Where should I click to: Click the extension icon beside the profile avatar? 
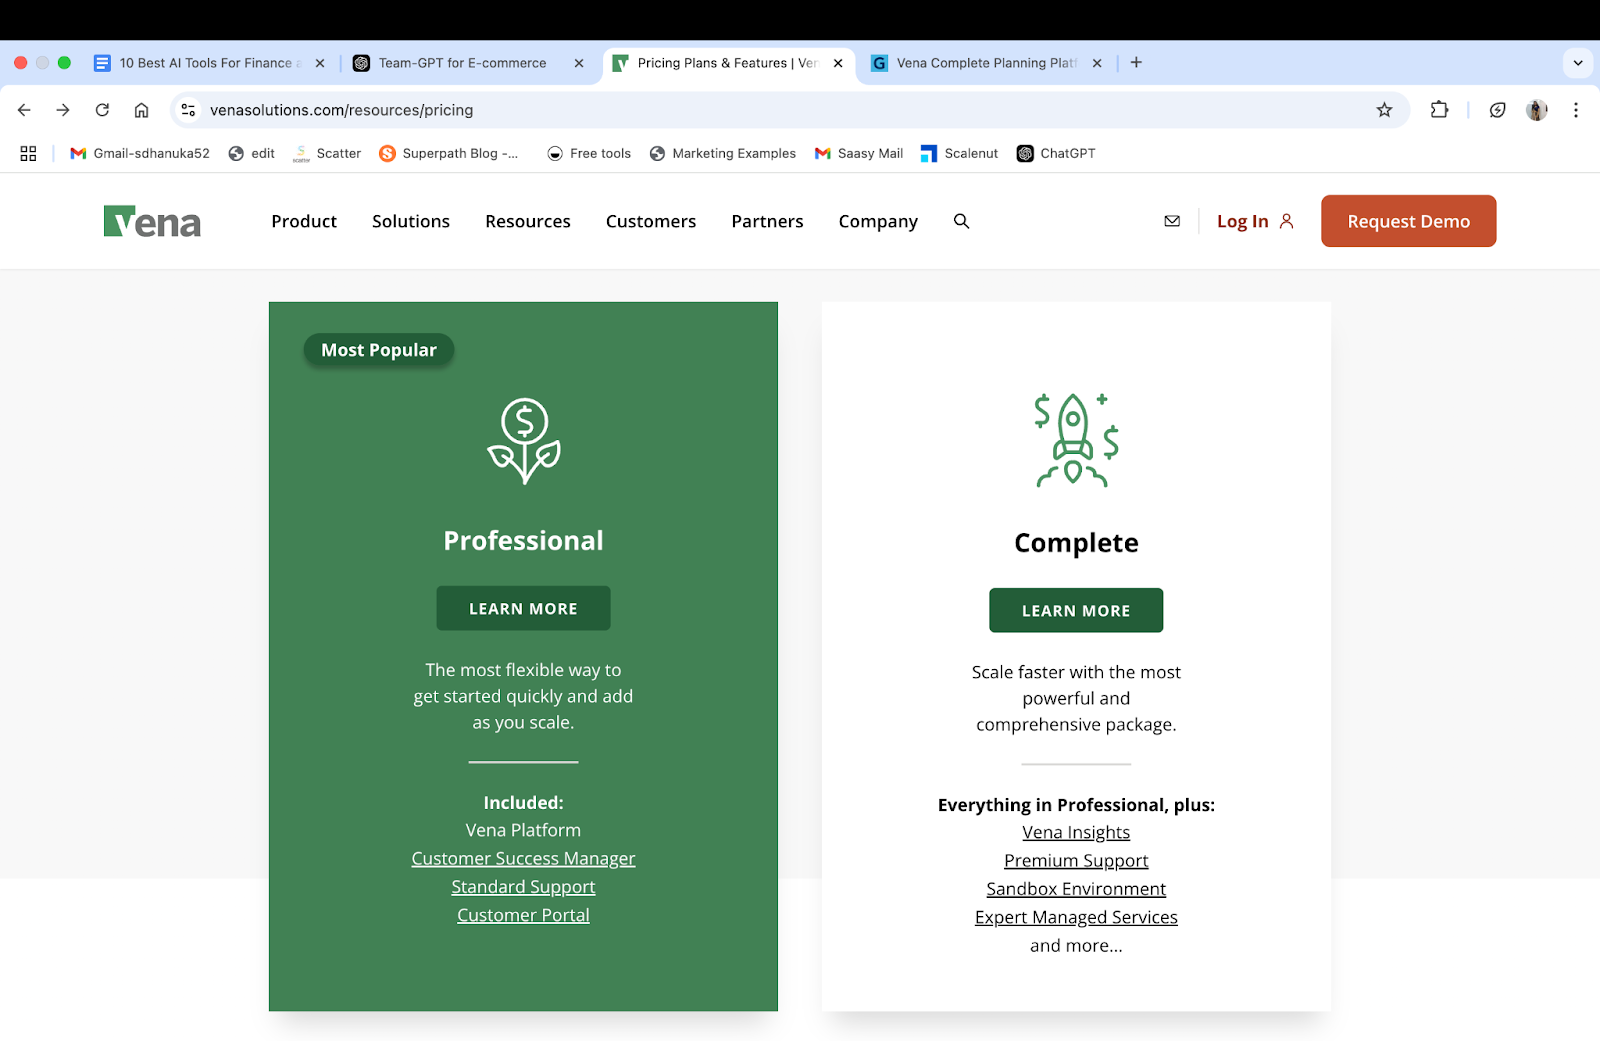(x=1497, y=110)
